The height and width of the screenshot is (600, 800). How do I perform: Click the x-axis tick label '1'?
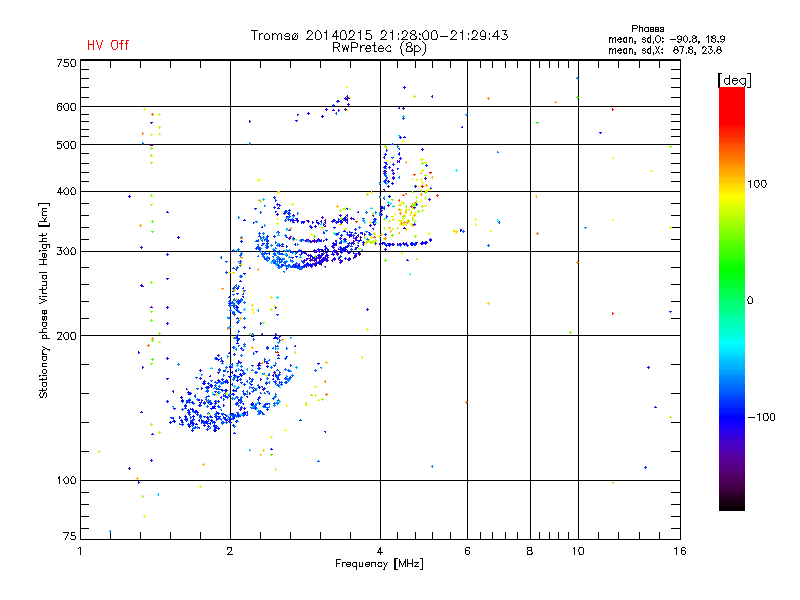point(80,551)
